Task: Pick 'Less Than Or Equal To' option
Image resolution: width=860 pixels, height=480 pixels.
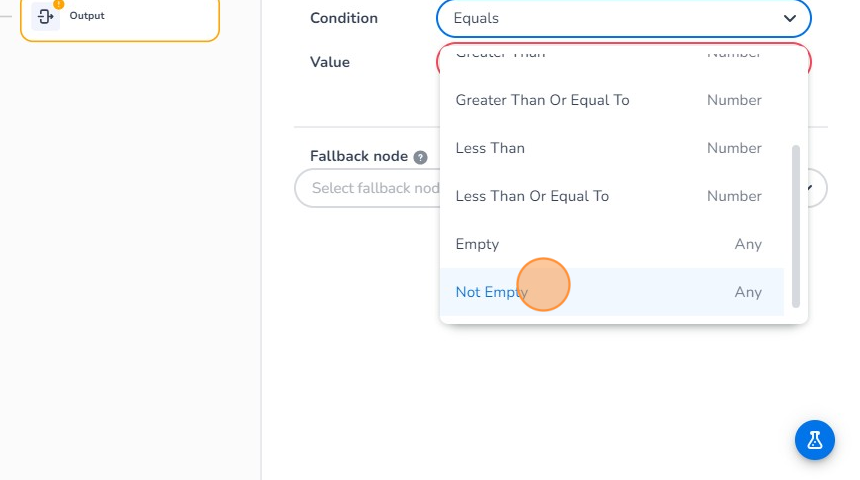Action: pyautogui.click(x=532, y=196)
